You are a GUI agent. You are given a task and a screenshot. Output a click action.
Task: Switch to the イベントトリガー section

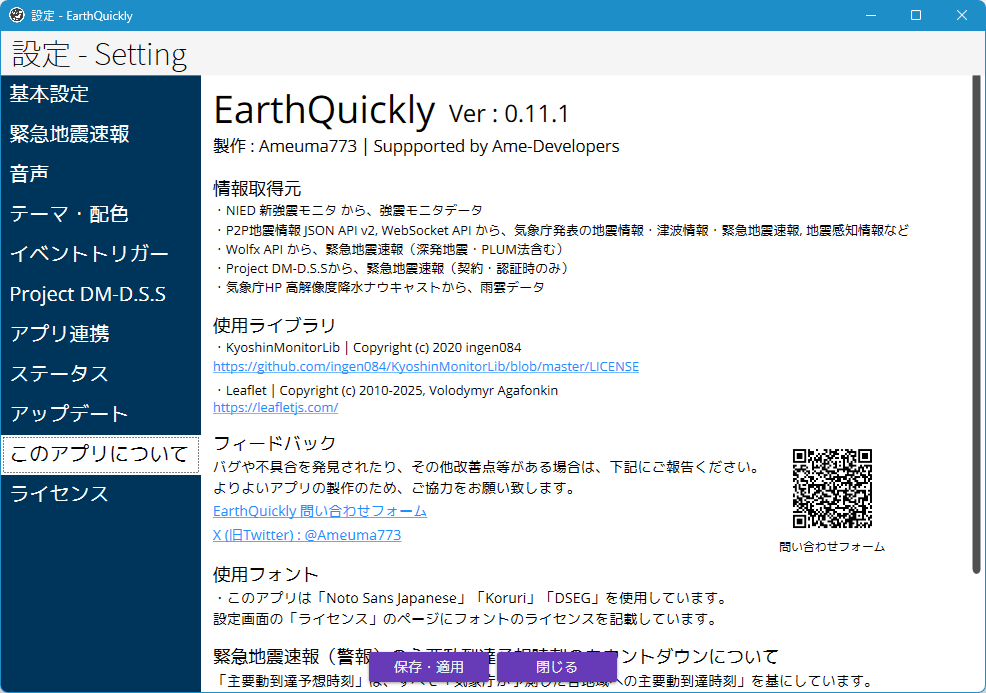pyautogui.click(x=101, y=254)
